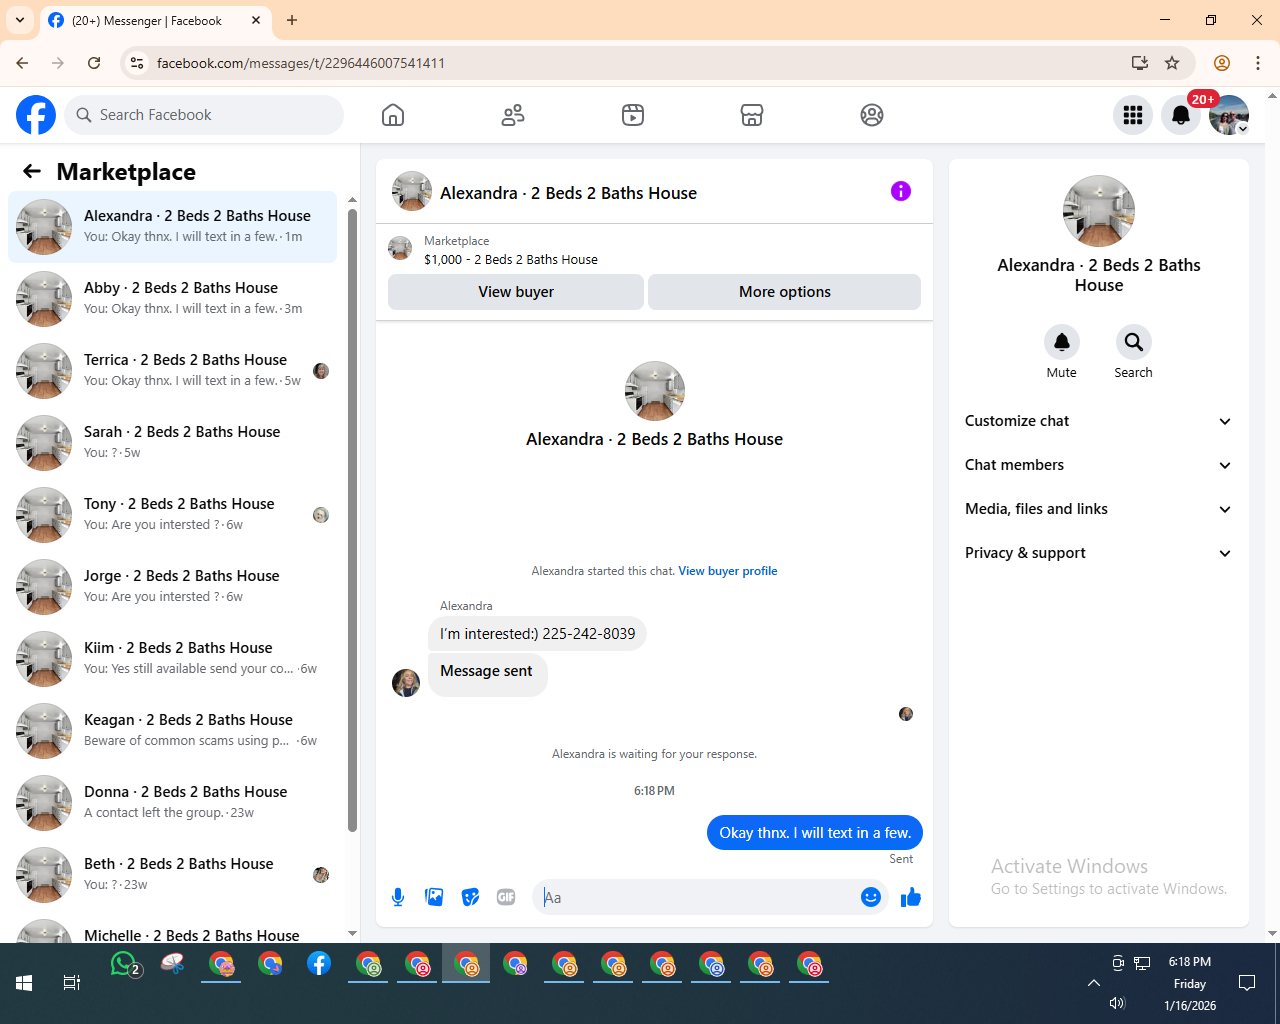The image size is (1280, 1024).
Task: Open the $1,000 2 Beds 2 Baths House listing
Action: 511,259
